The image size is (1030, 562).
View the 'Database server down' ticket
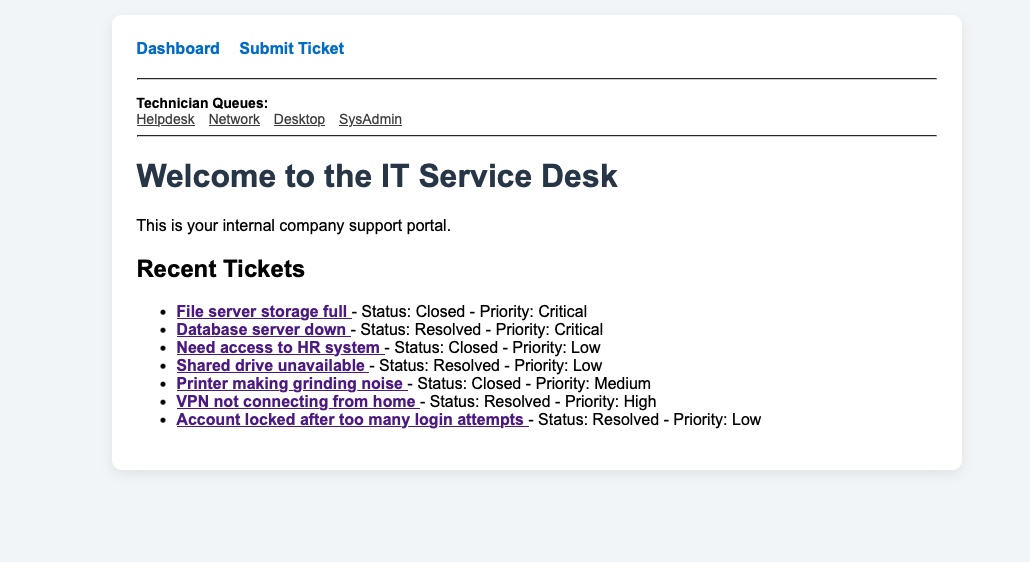click(x=261, y=330)
